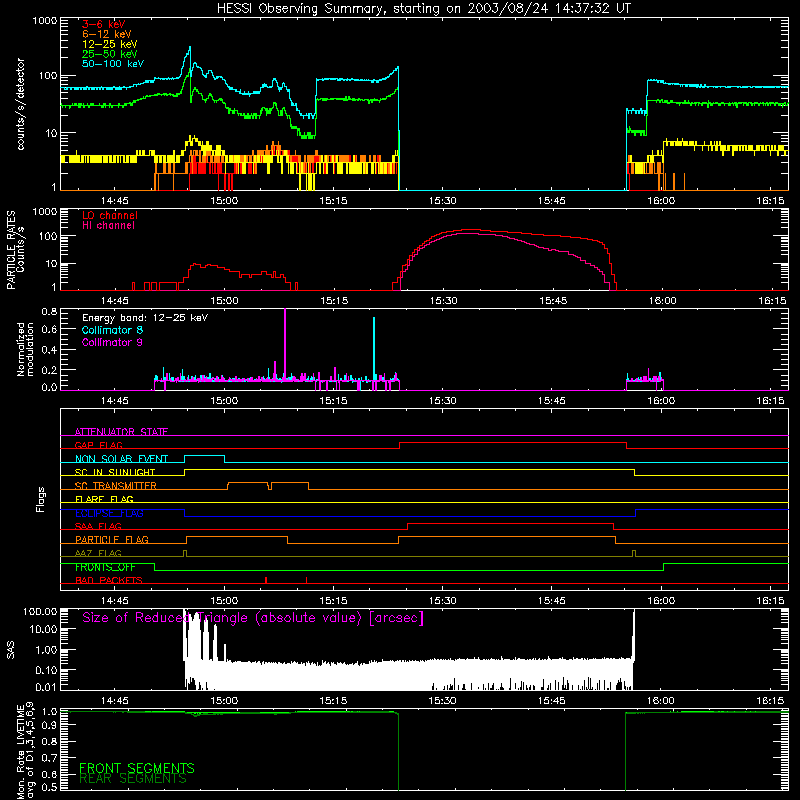Click the FLARE FLAG label
Image resolution: width=800 pixels, height=800 pixels.
coord(104,499)
